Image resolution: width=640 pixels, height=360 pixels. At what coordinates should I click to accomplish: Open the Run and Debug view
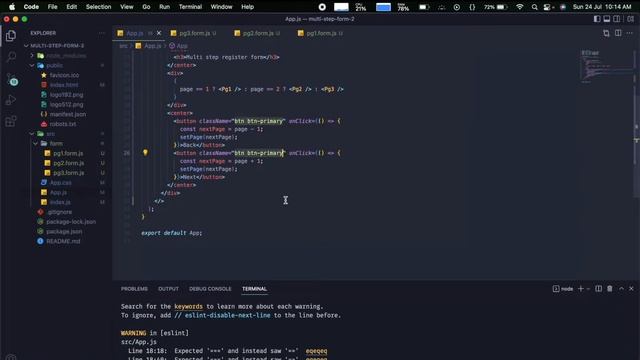pos(11,100)
